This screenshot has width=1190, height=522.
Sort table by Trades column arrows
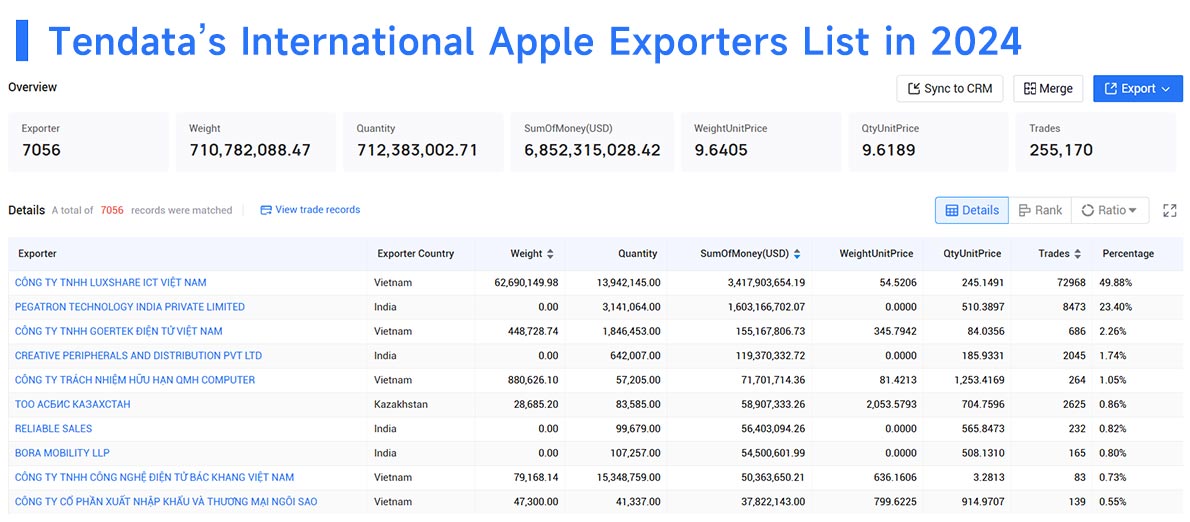(1077, 254)
